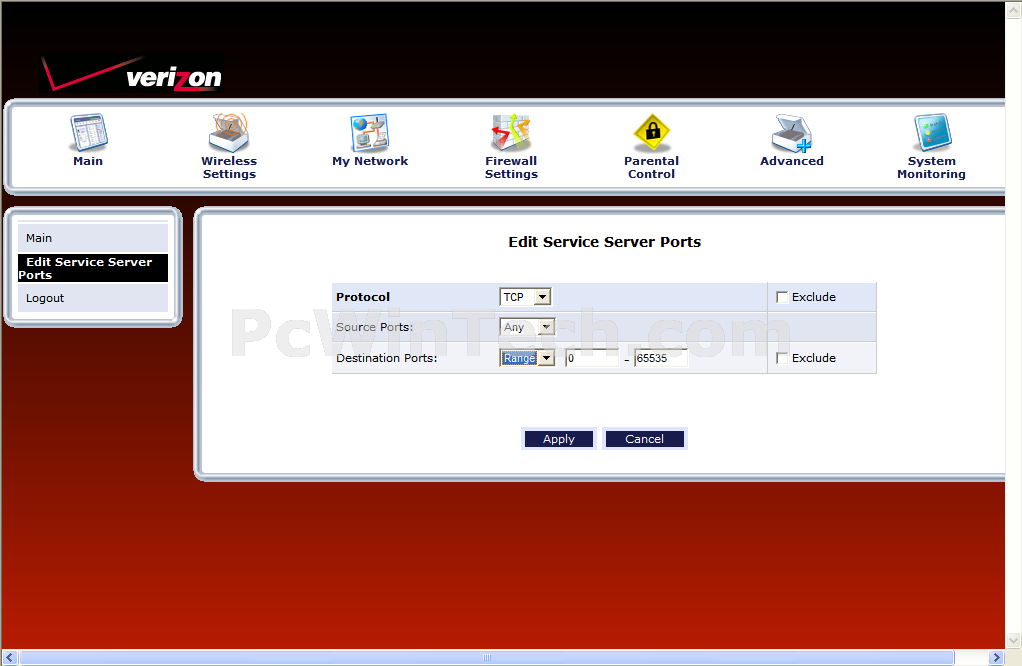The image size is (1022, 666).
Task: Focus the destination port end field showing 65535
Action: [x=661, y=358]
